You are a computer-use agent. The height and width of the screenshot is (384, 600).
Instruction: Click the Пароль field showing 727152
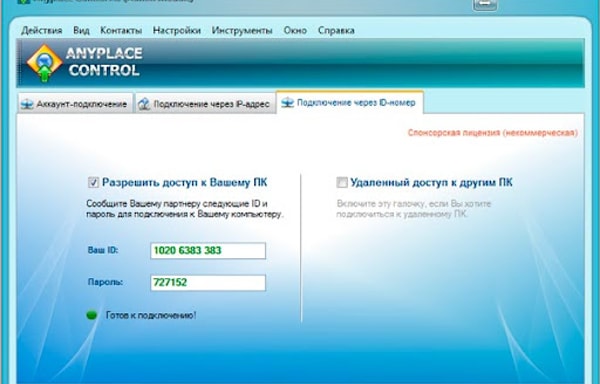tap(208, 283)
